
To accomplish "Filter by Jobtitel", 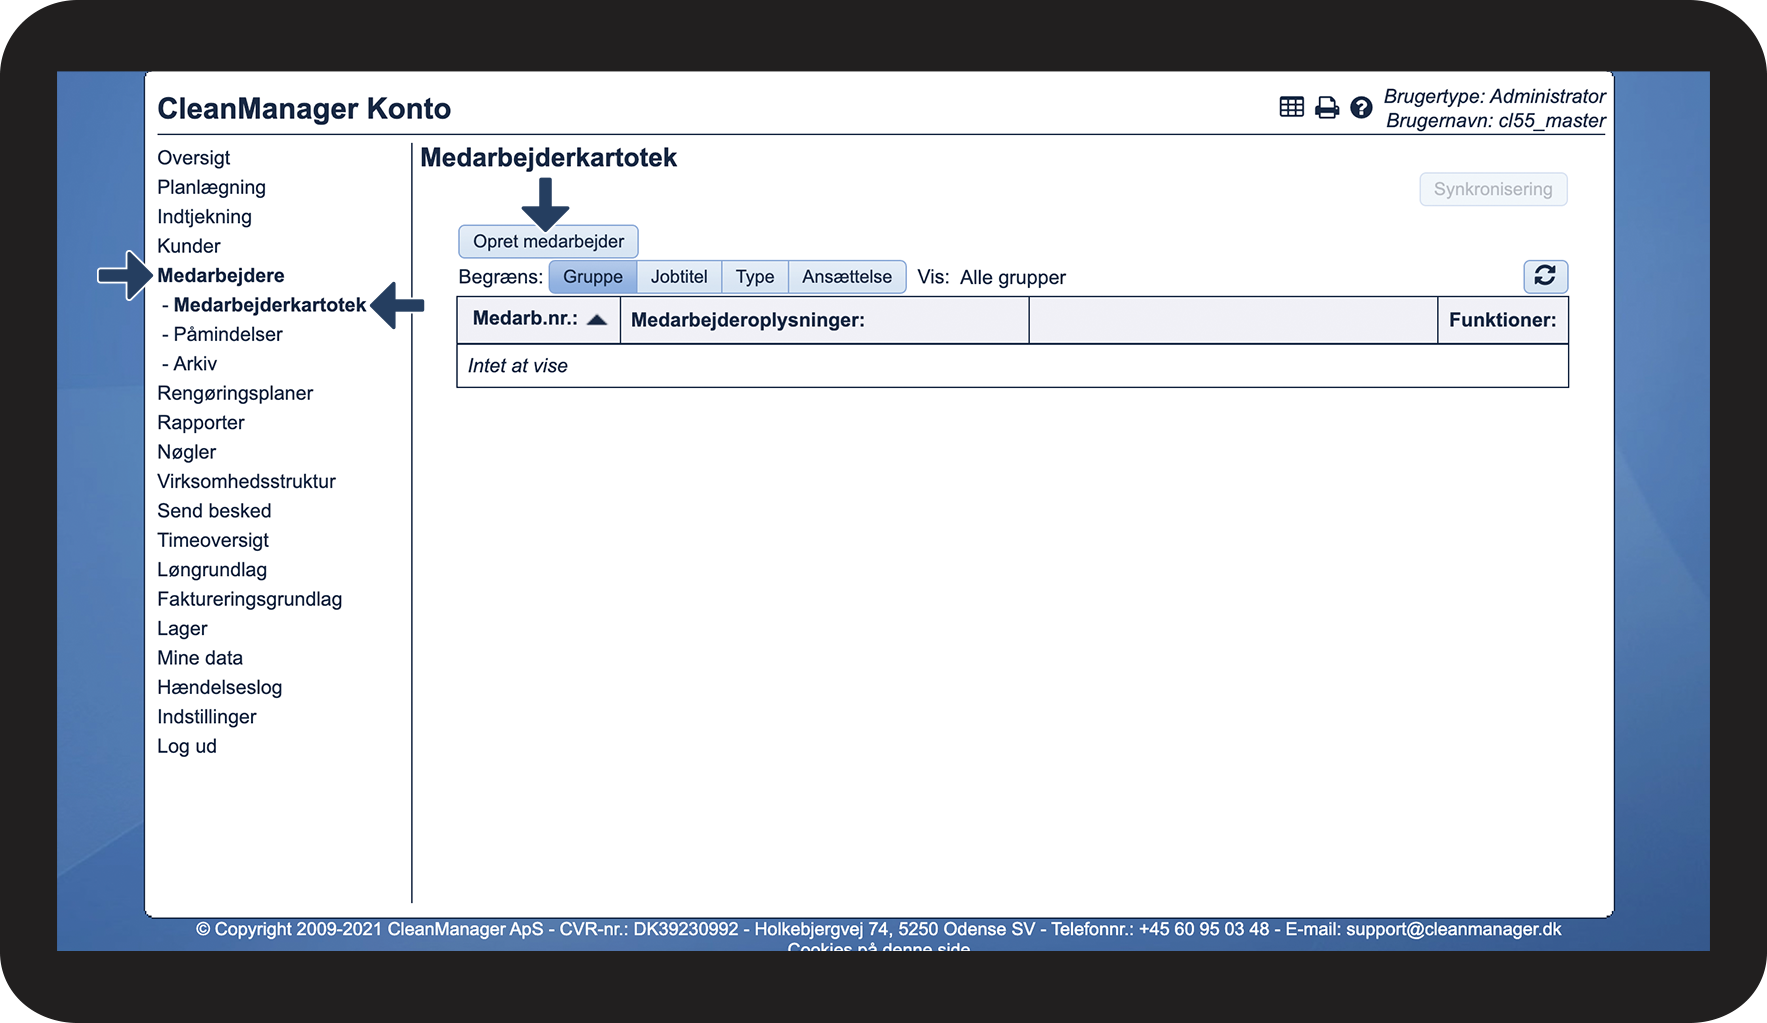I will 679,277.
